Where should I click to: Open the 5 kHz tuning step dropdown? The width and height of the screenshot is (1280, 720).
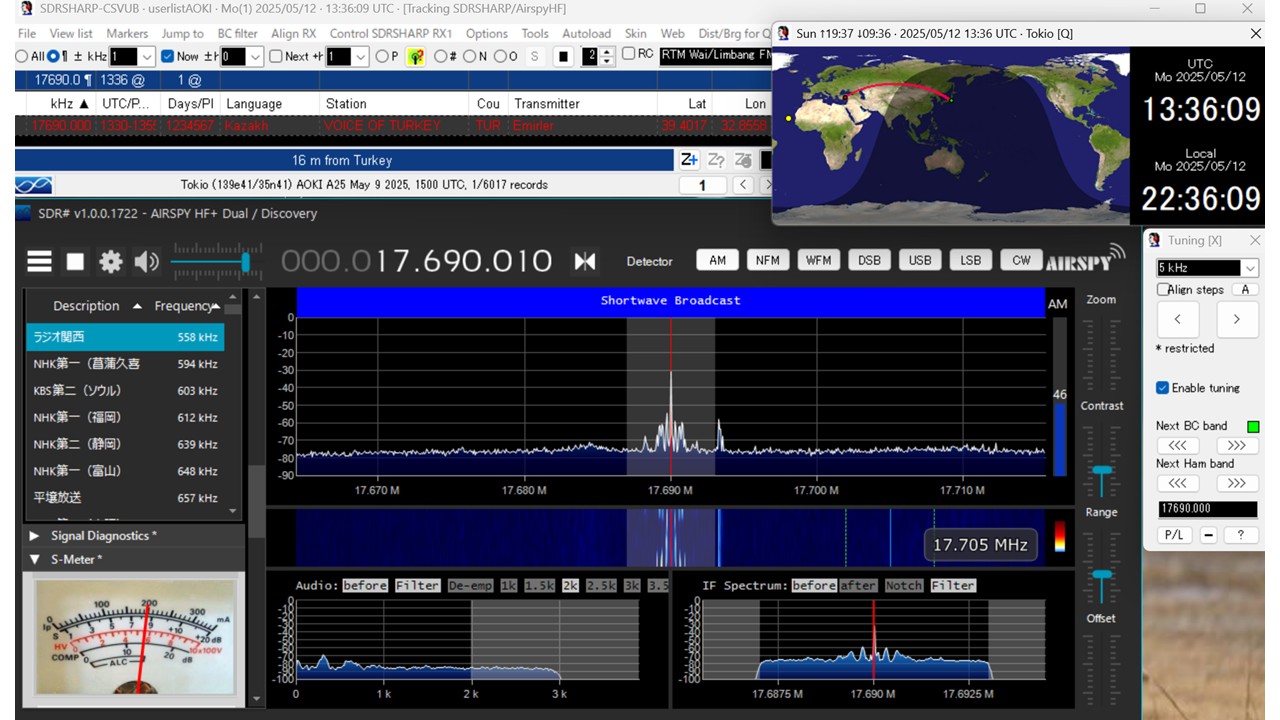pos(1250,268)
